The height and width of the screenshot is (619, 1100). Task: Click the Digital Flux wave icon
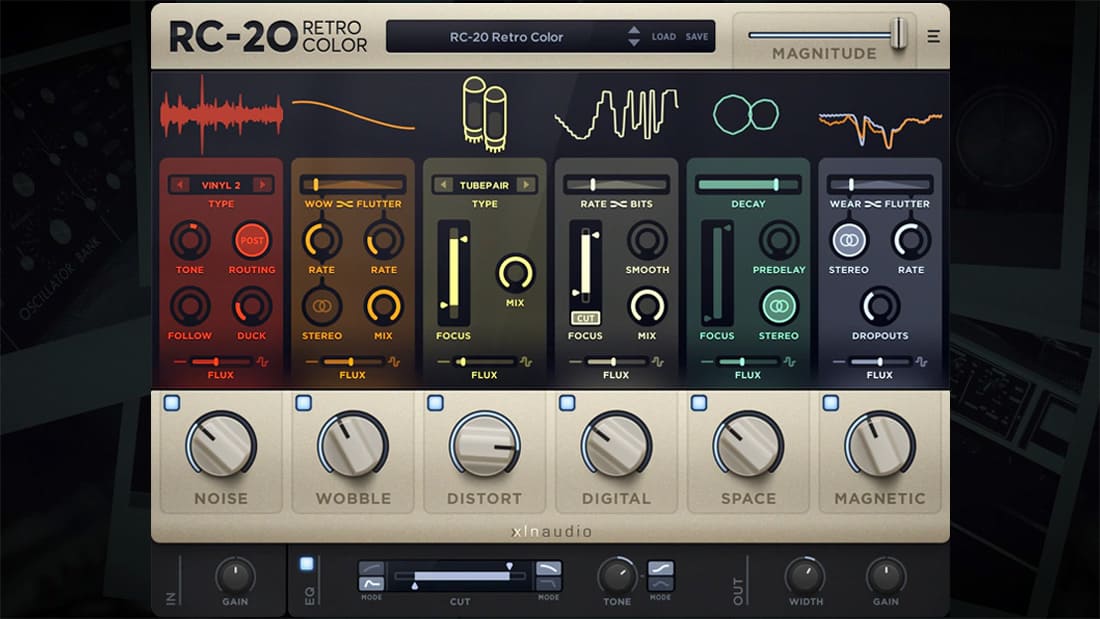coord(657,362)
